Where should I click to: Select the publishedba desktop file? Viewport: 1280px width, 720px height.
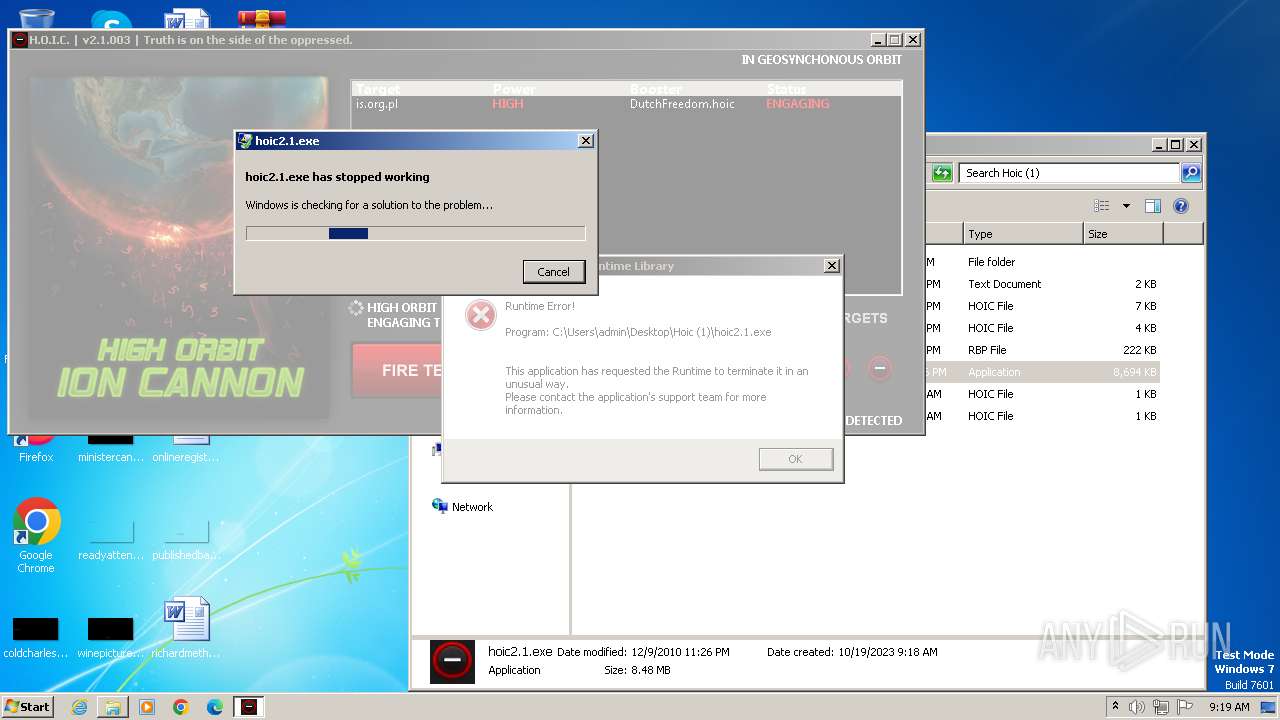186,540
